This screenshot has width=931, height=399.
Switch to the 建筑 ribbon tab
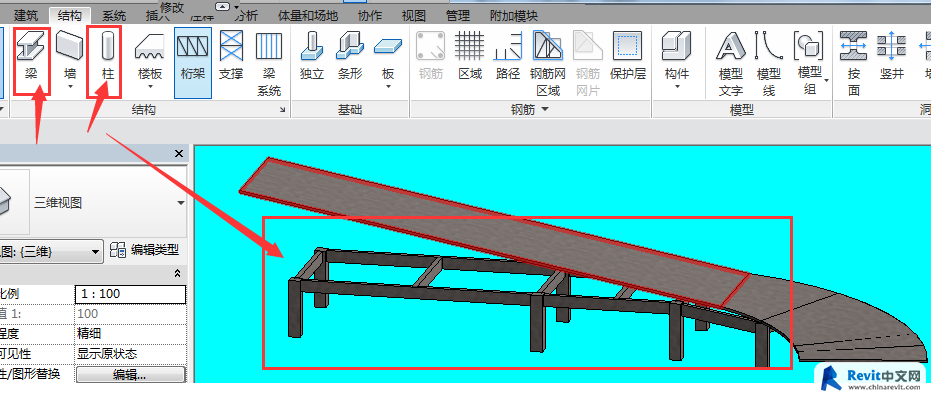pos(26,15)
